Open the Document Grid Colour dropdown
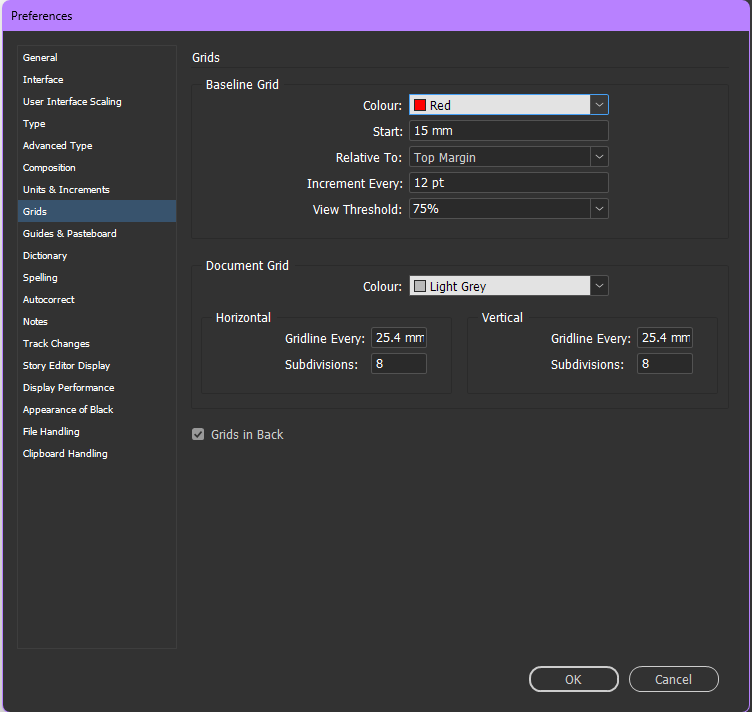 [599, 286]
